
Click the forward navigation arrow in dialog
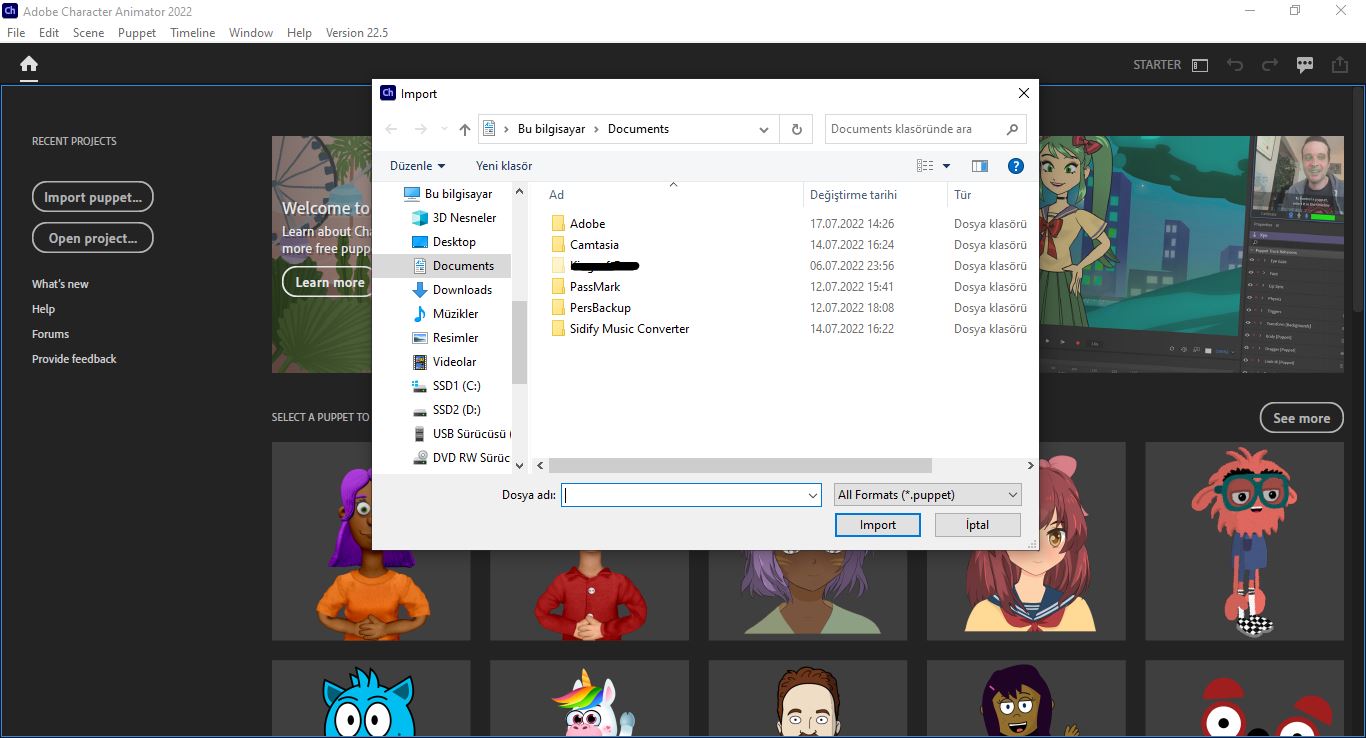[x=421, y=129]
